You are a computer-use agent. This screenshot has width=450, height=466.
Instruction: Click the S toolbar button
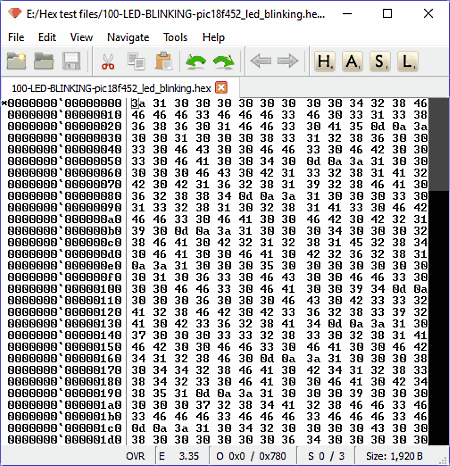(x=380, y=61)
